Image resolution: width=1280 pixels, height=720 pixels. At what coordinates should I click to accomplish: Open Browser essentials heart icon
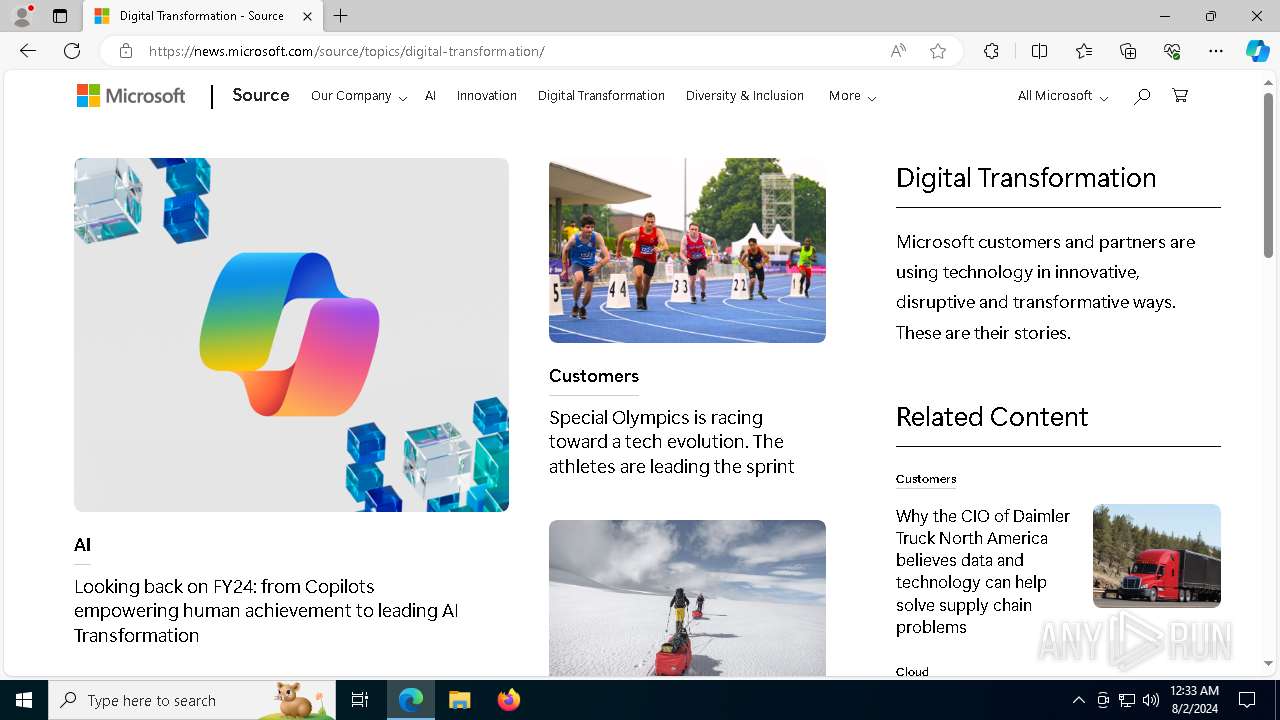tap(1172, 51)
